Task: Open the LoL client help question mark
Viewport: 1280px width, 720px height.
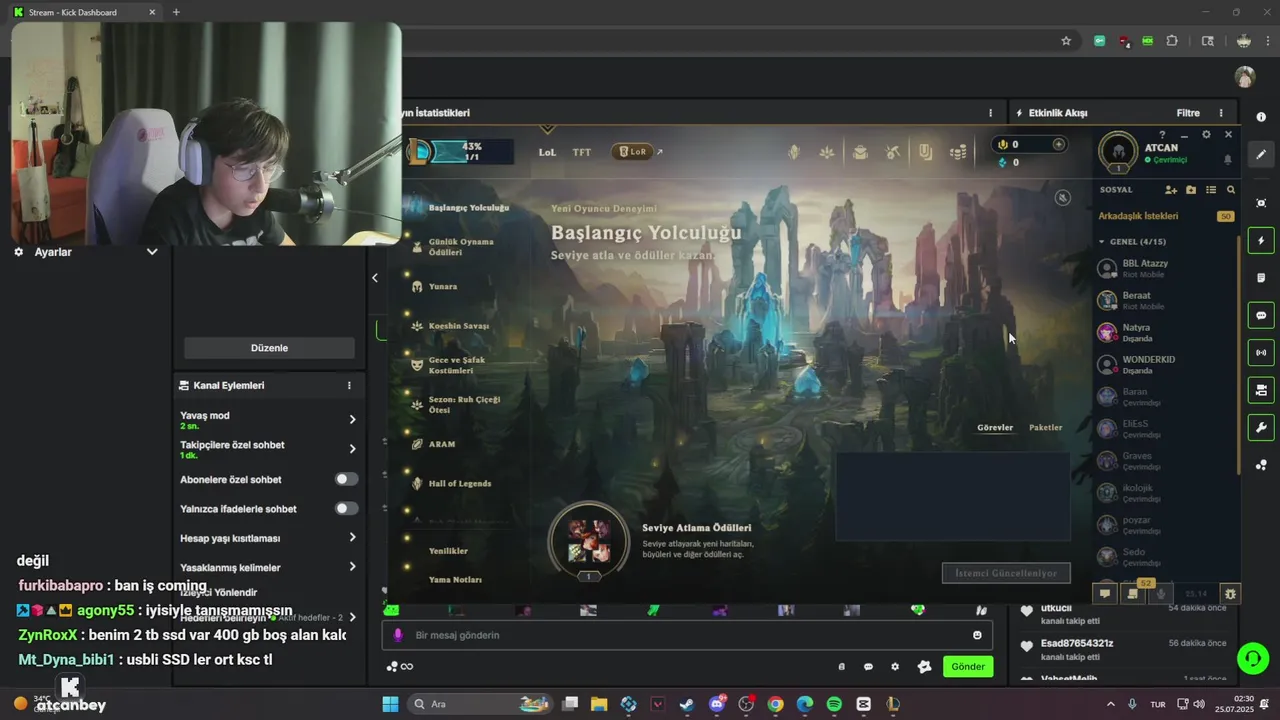Action: [x=1162, y=134]
